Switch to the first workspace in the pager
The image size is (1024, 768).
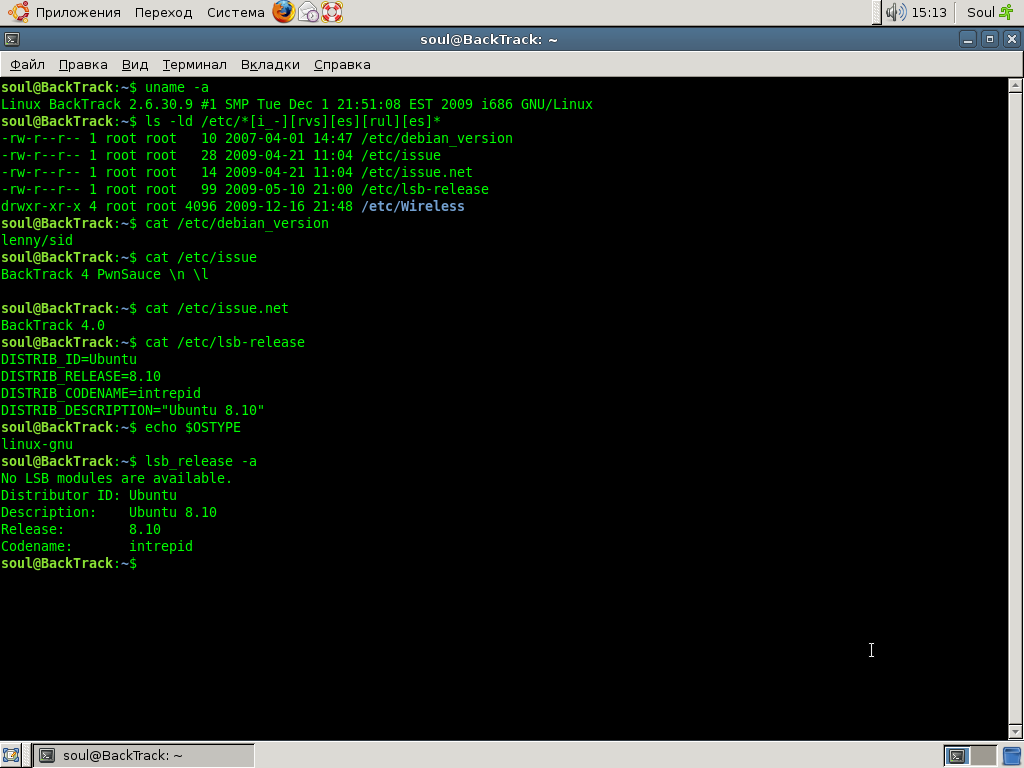click(x=957, y=756)
